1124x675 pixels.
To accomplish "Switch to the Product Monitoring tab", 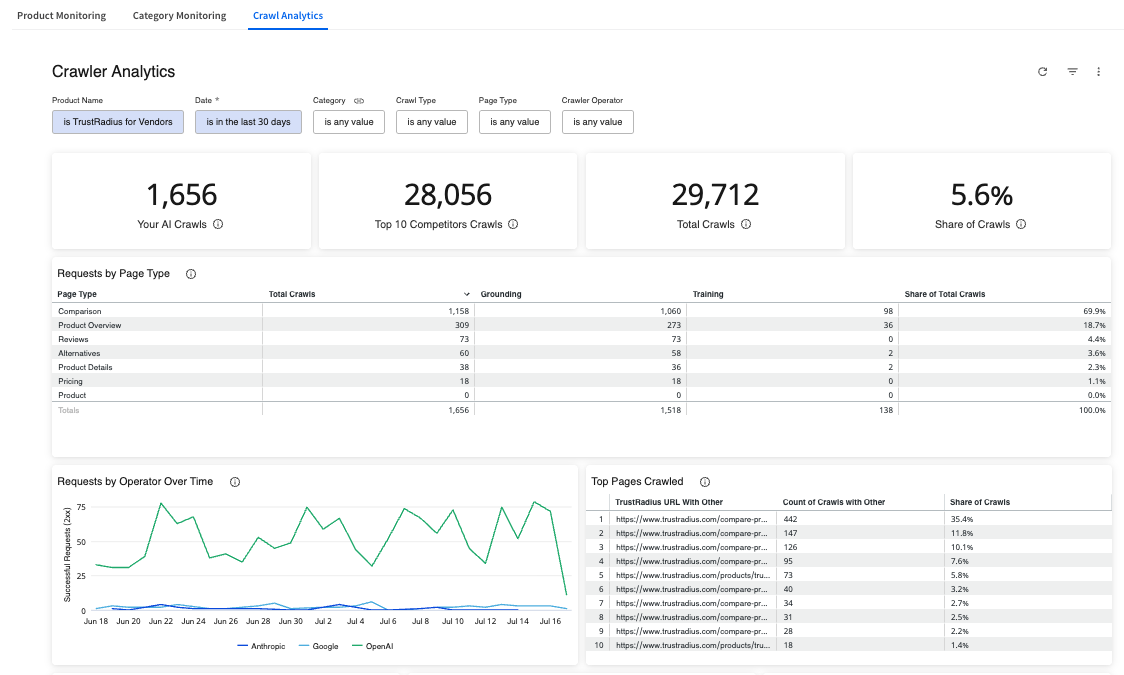I will [x=62, y=15].
